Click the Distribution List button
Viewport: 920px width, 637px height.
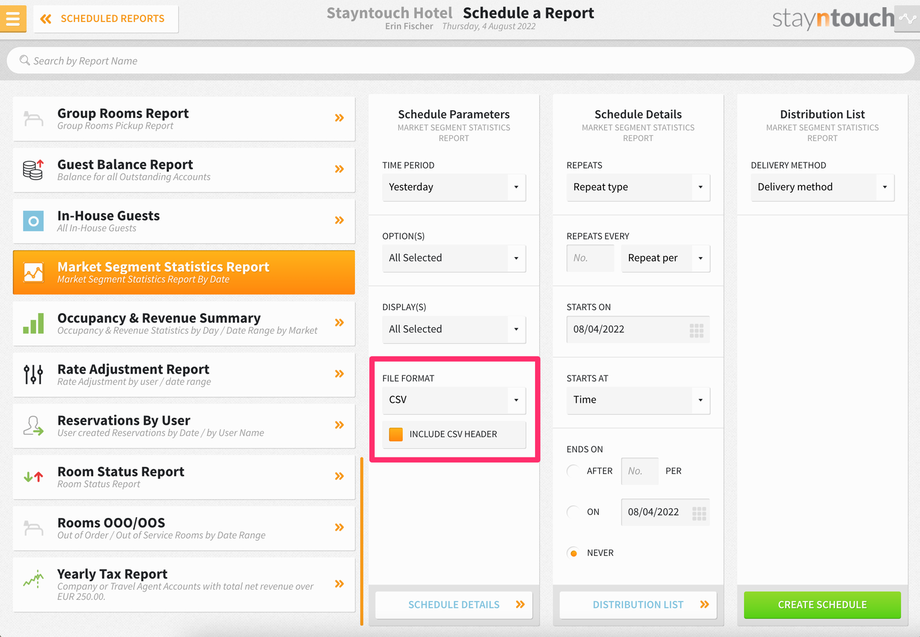(x=638, y=605)
